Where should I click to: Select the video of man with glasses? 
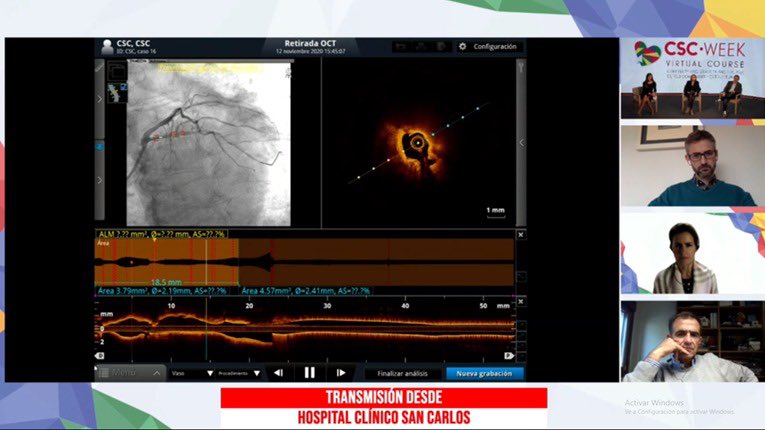(693, 166)
